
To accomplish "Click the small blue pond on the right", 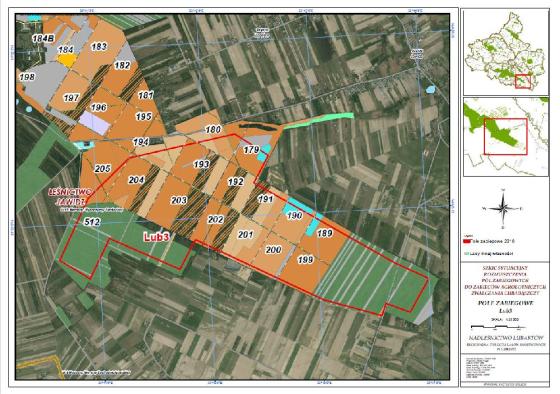I will click(431, 89).
